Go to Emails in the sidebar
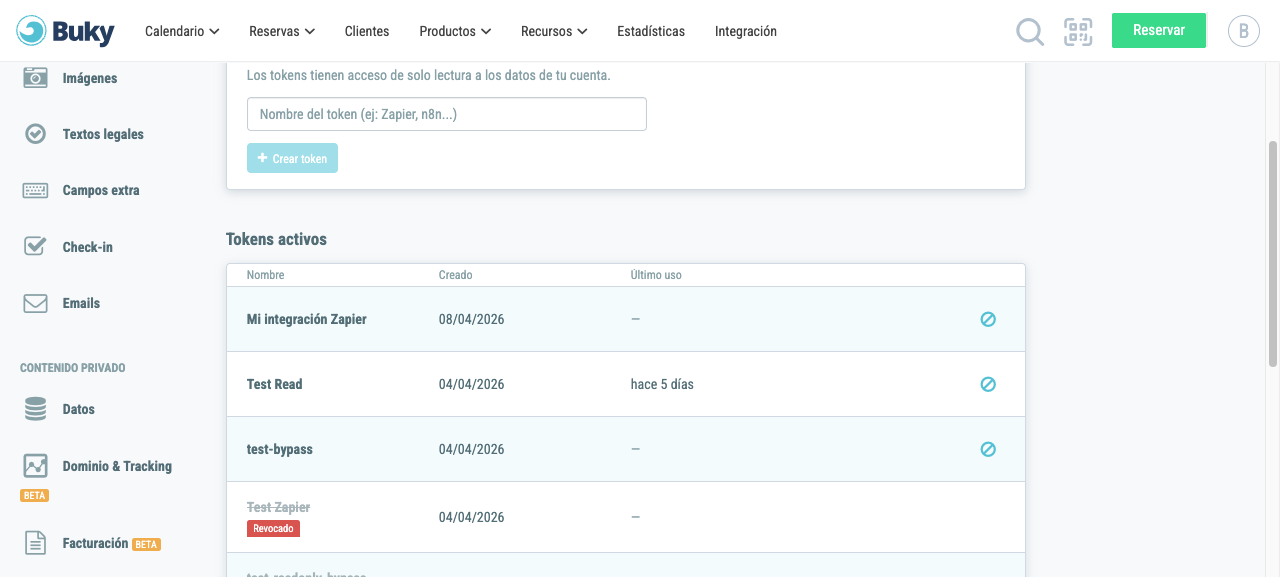 (x=81, y=303)
